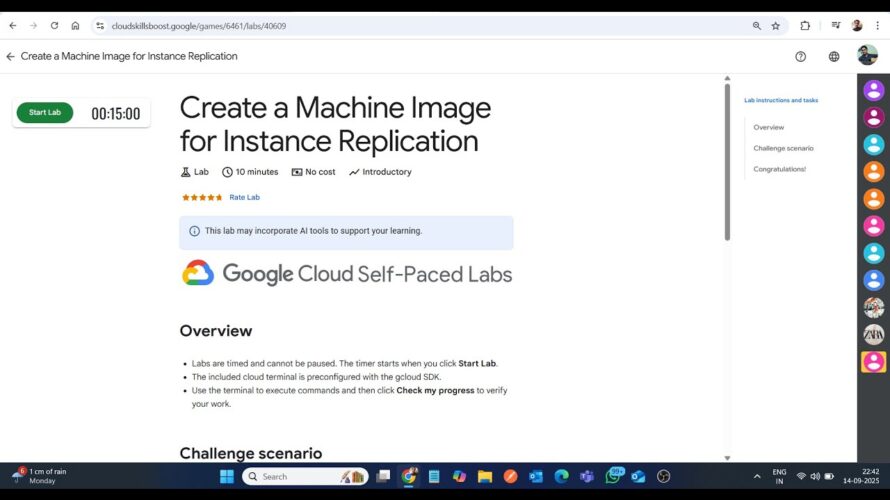Open the Chrome three-dot menu
The width and height of the screenshot is (890, 500).
pyautogui.click(x=878, y=26)
